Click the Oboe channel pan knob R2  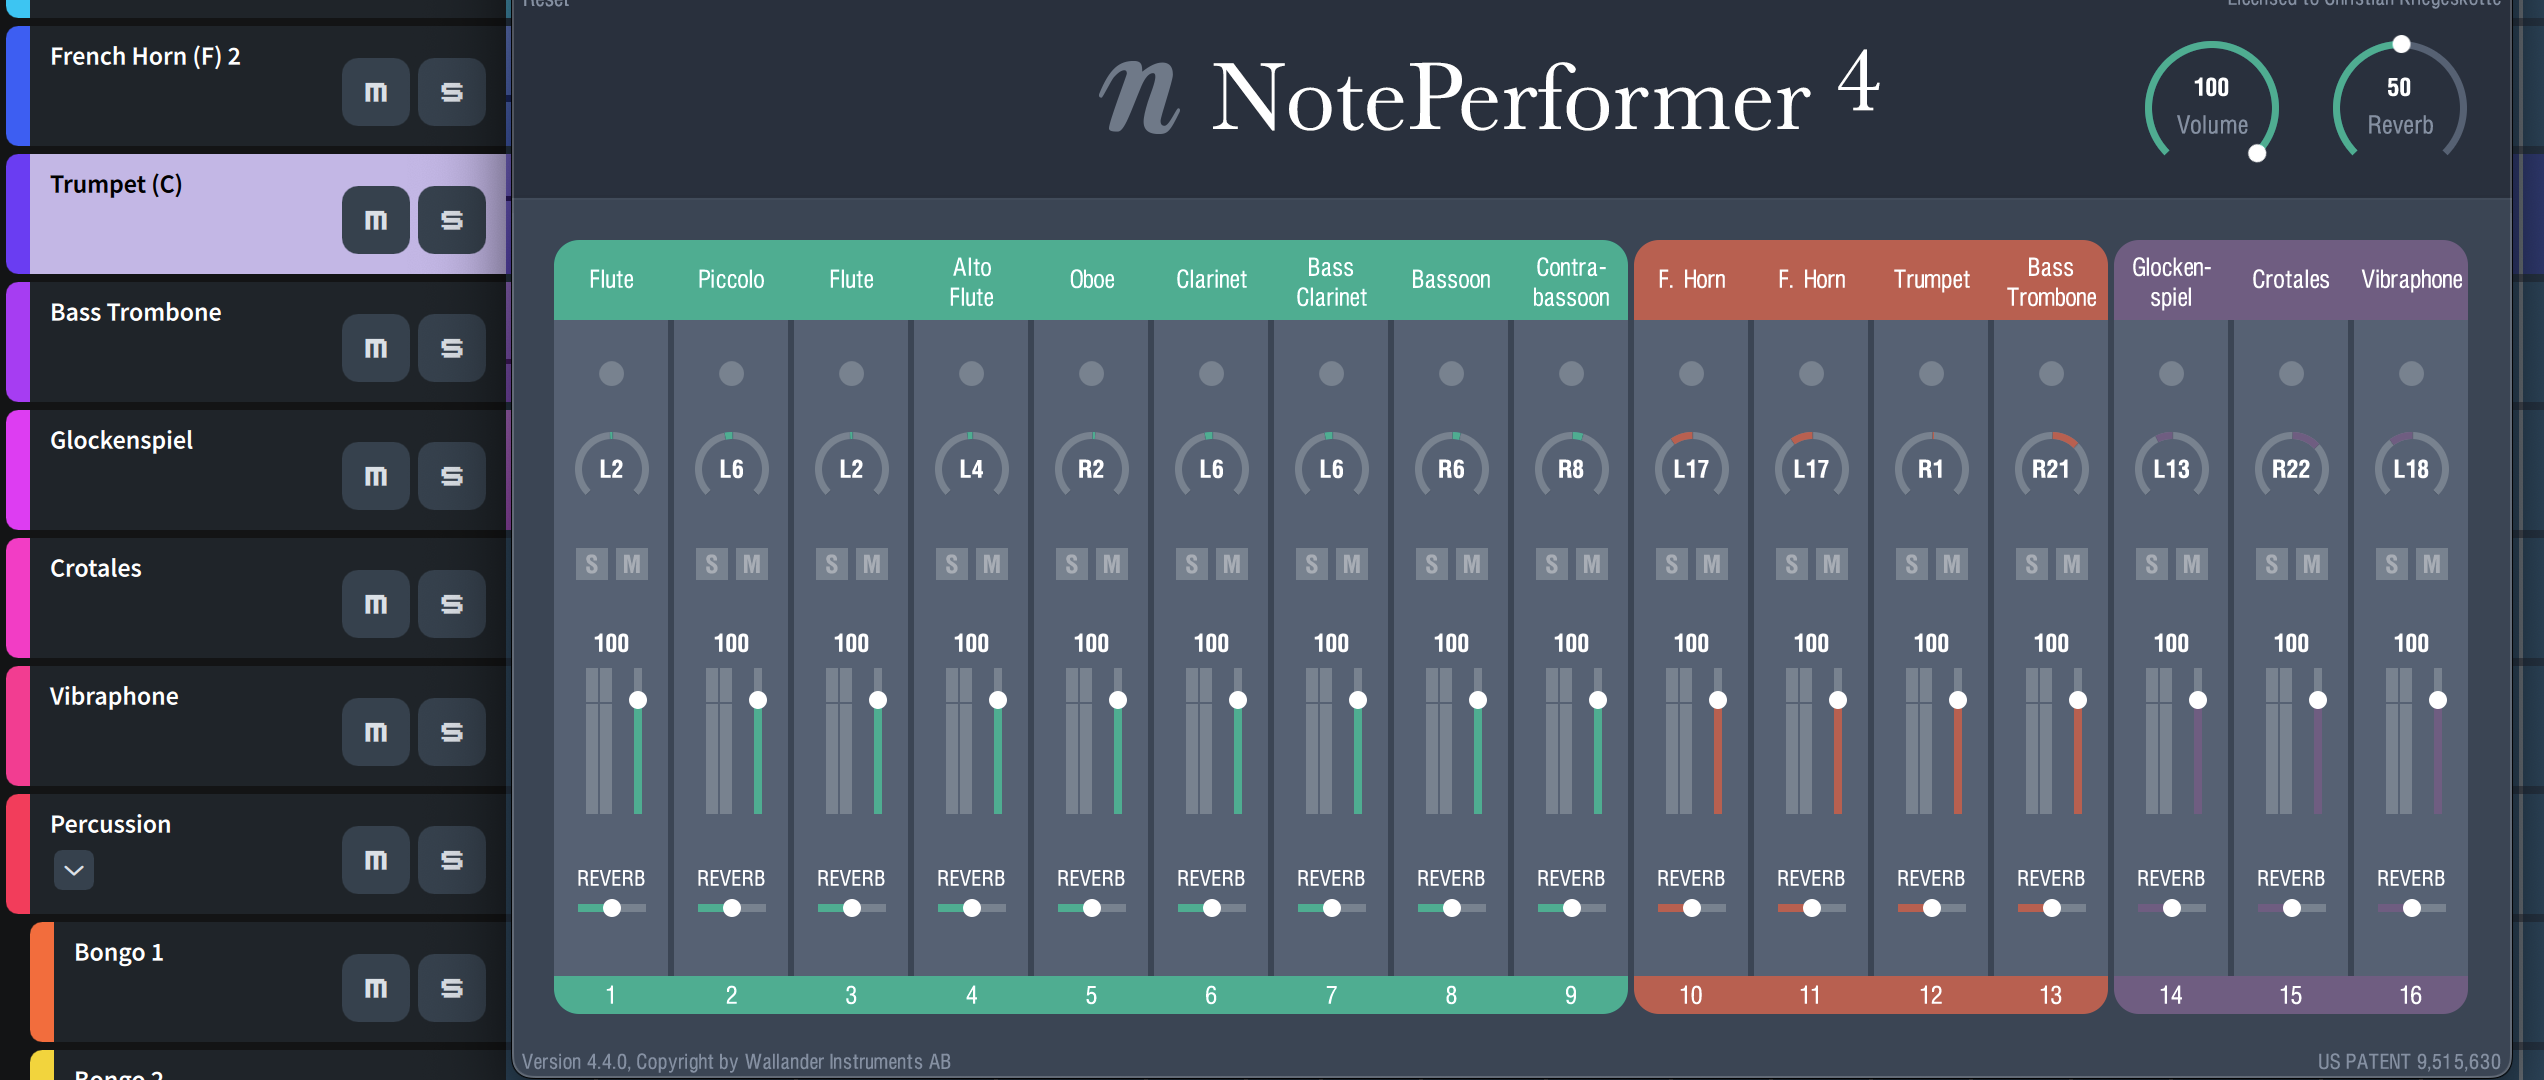[x=1091, y=468]
